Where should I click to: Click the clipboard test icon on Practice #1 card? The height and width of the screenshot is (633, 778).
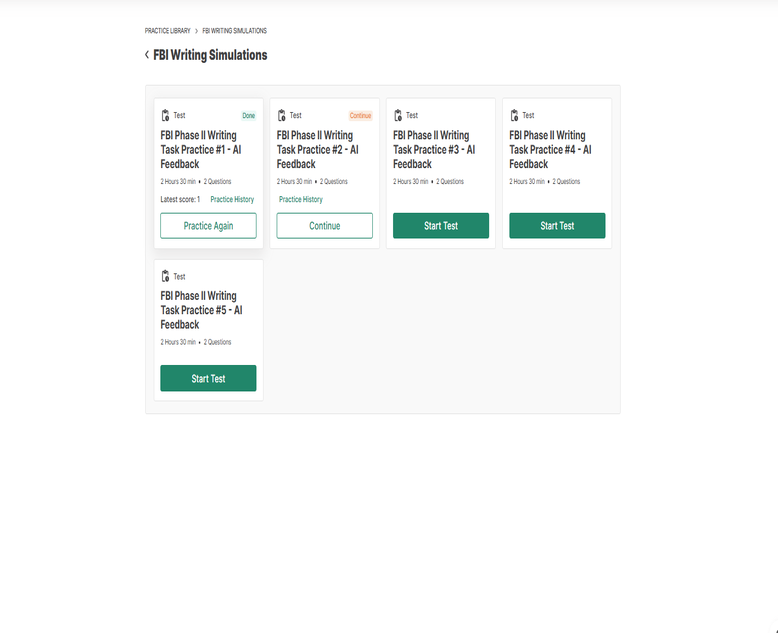pos(166,116)
